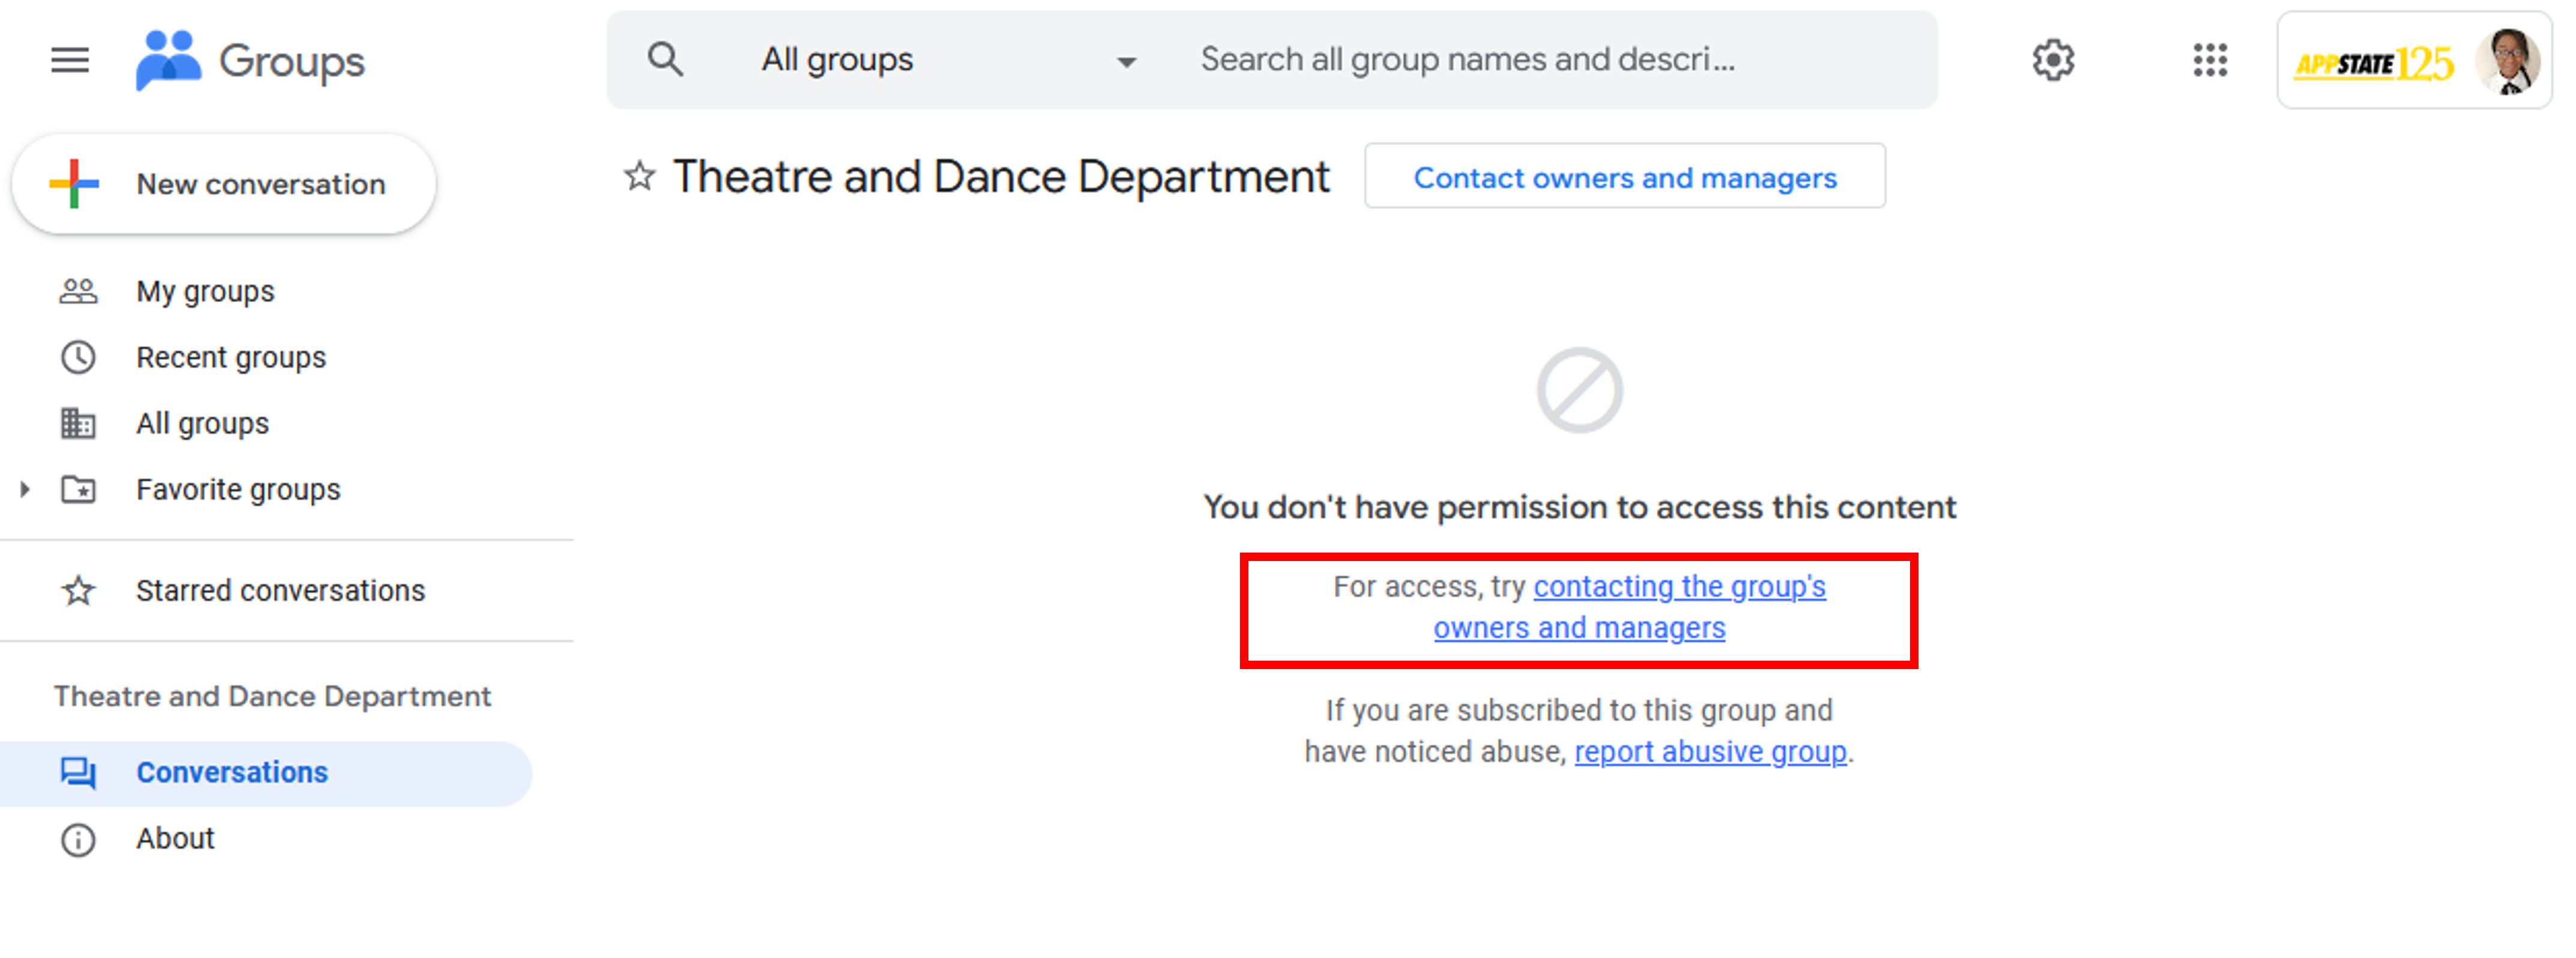Open Starred conversations
Screen dimensions: 2576x958
point(280,590)
